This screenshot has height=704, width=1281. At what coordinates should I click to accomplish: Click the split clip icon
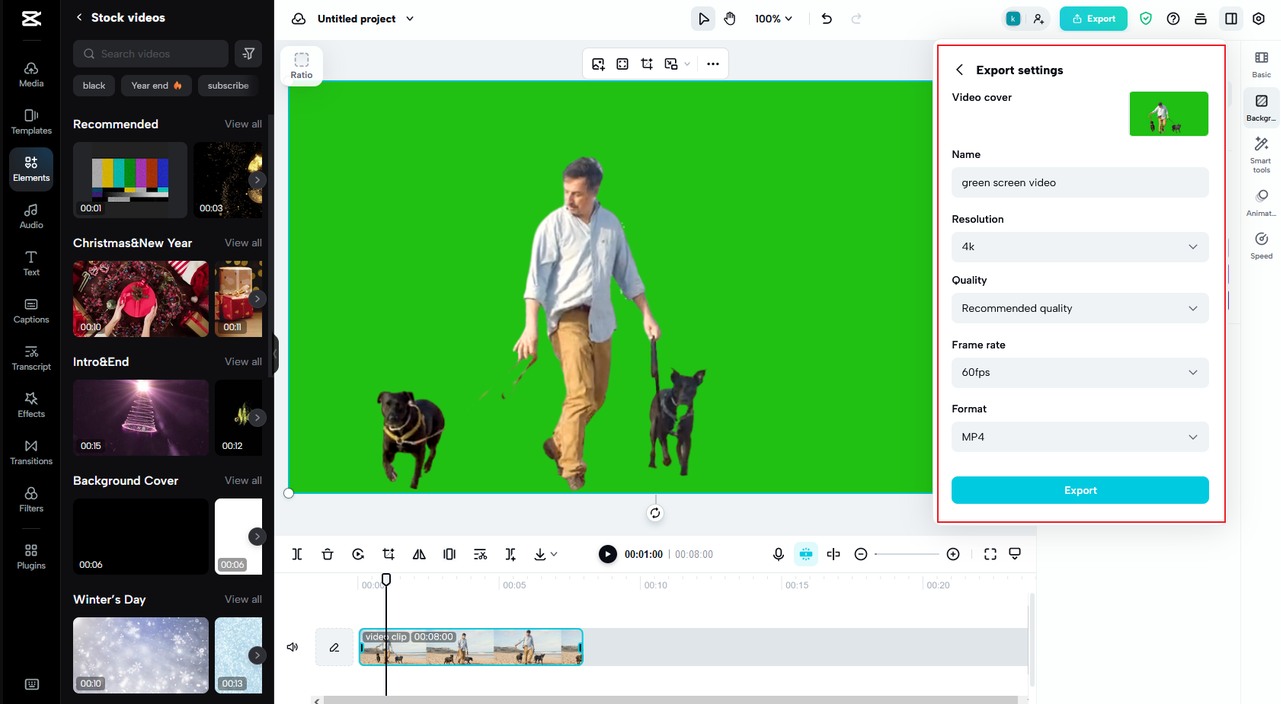pos(297,554)
